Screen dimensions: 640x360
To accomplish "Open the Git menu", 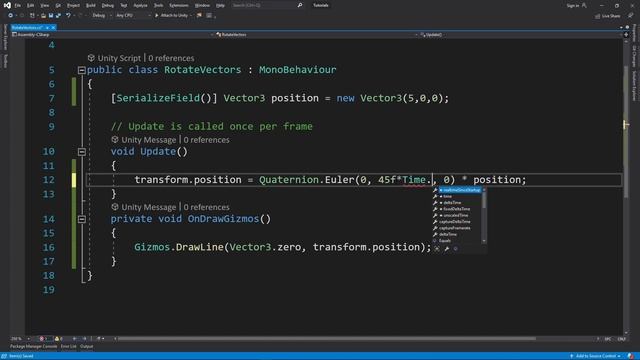I will click(x=58, y=6).
